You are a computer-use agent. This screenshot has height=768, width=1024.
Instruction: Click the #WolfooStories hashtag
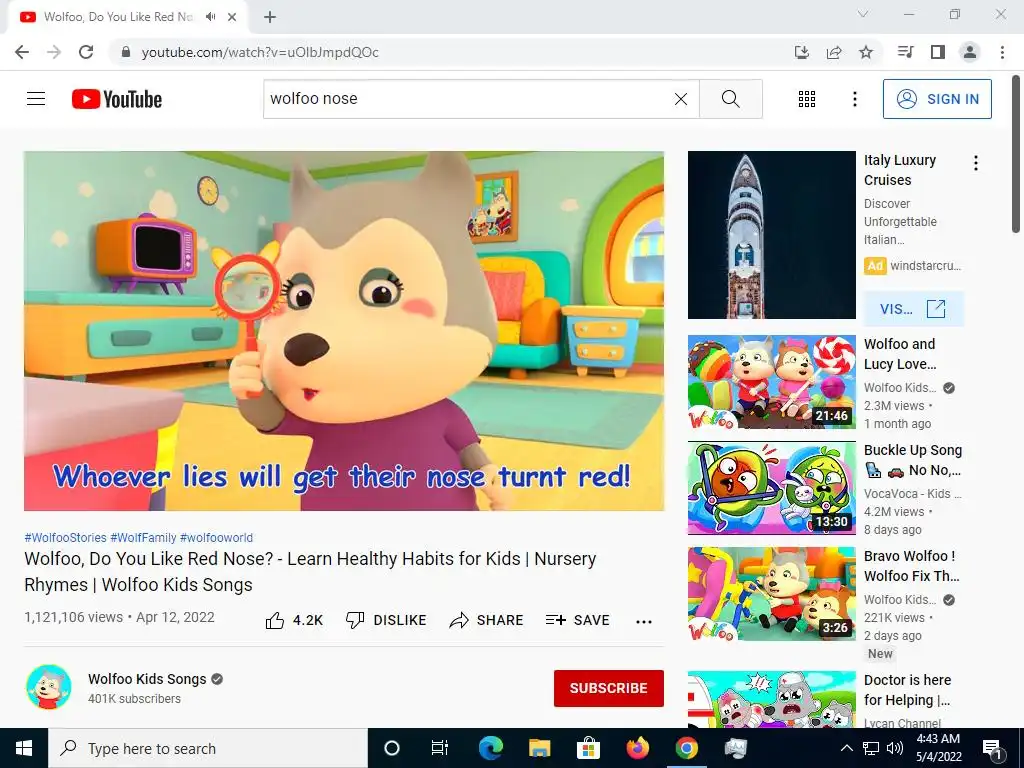[65, 537]
